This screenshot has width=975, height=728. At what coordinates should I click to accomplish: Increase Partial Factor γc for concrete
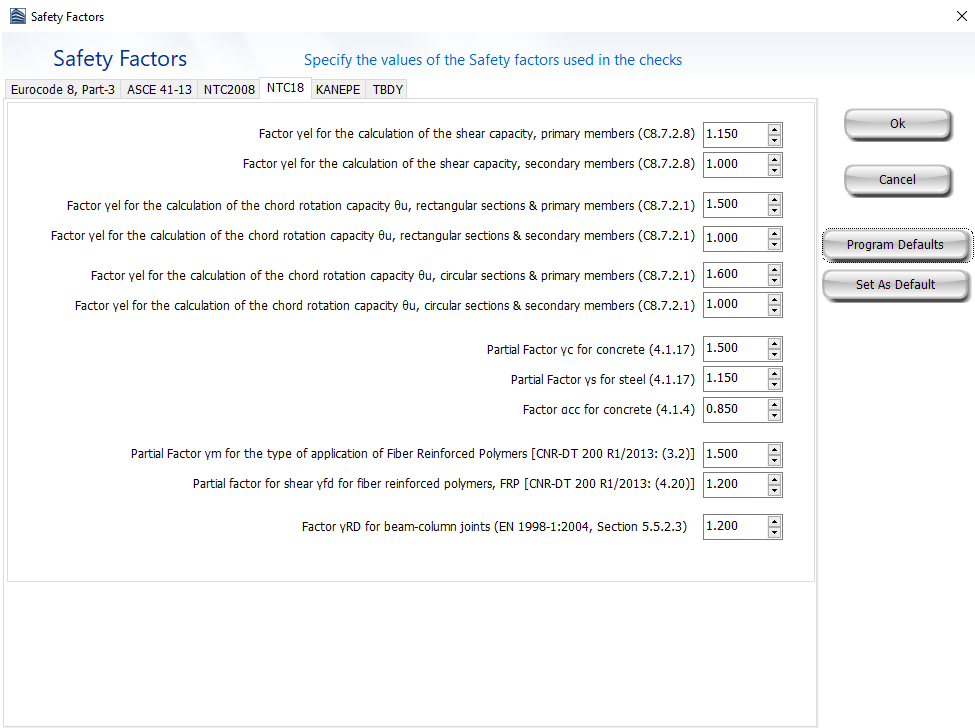(774, 343)
